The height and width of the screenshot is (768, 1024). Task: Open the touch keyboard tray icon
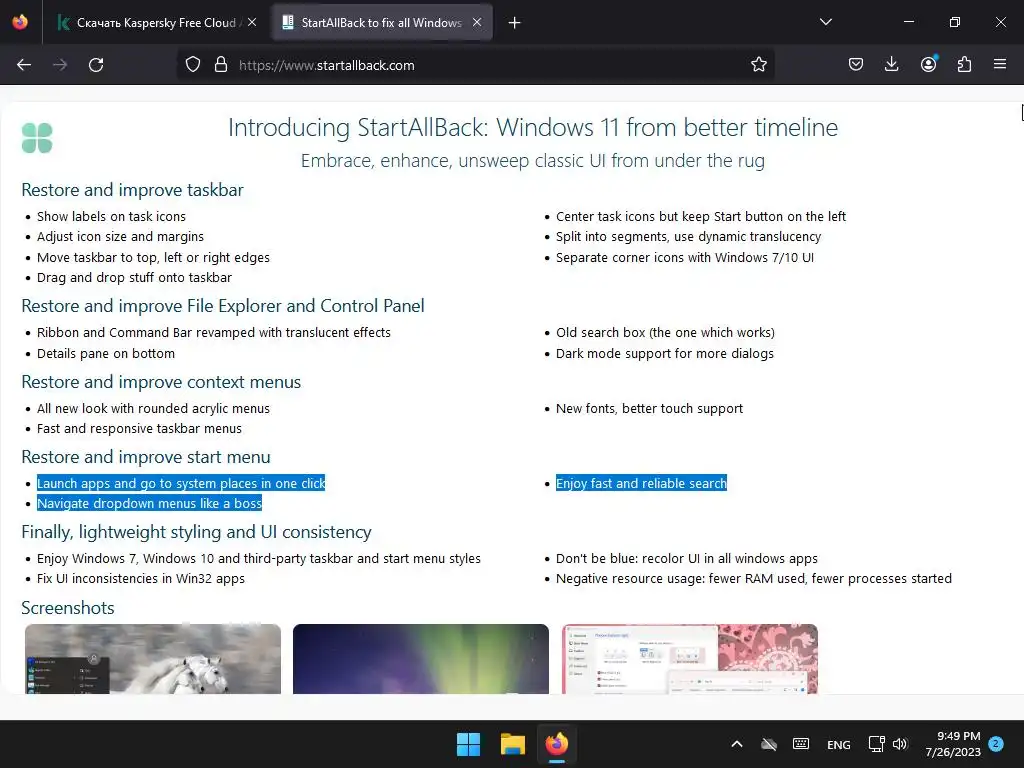tap(801, 744)
